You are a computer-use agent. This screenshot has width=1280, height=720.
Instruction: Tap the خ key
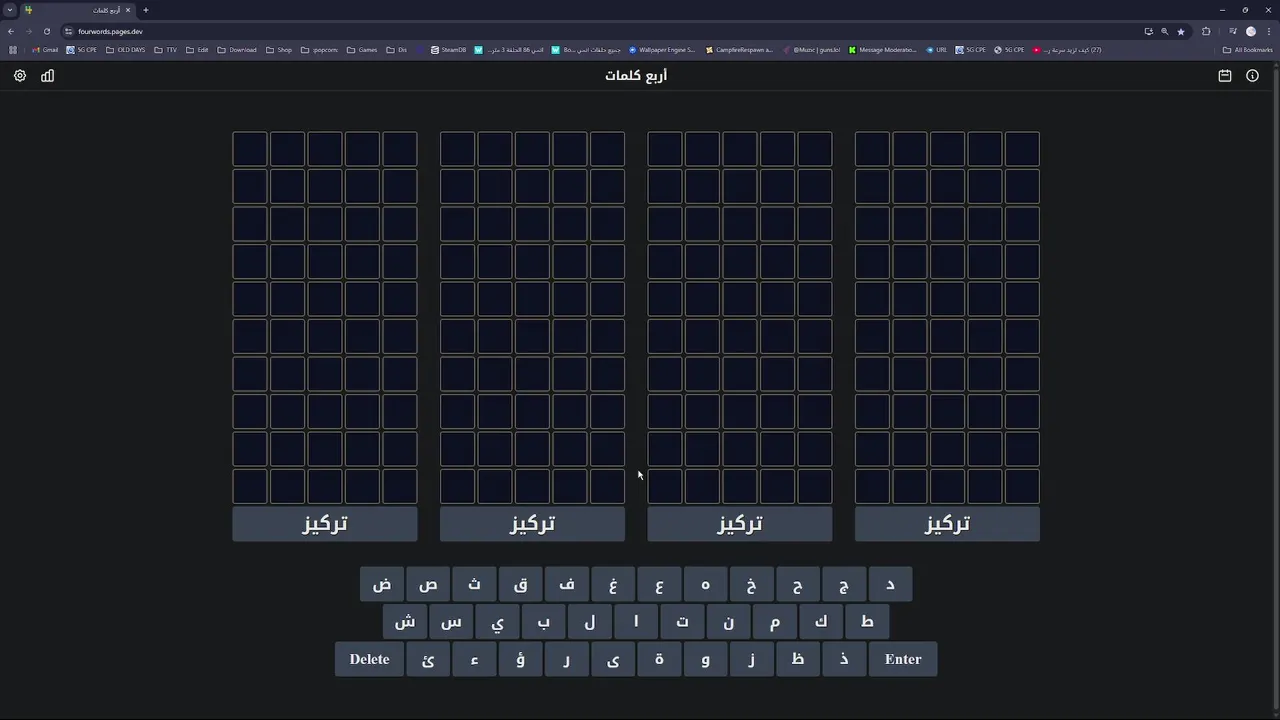[x=751, y=584]
